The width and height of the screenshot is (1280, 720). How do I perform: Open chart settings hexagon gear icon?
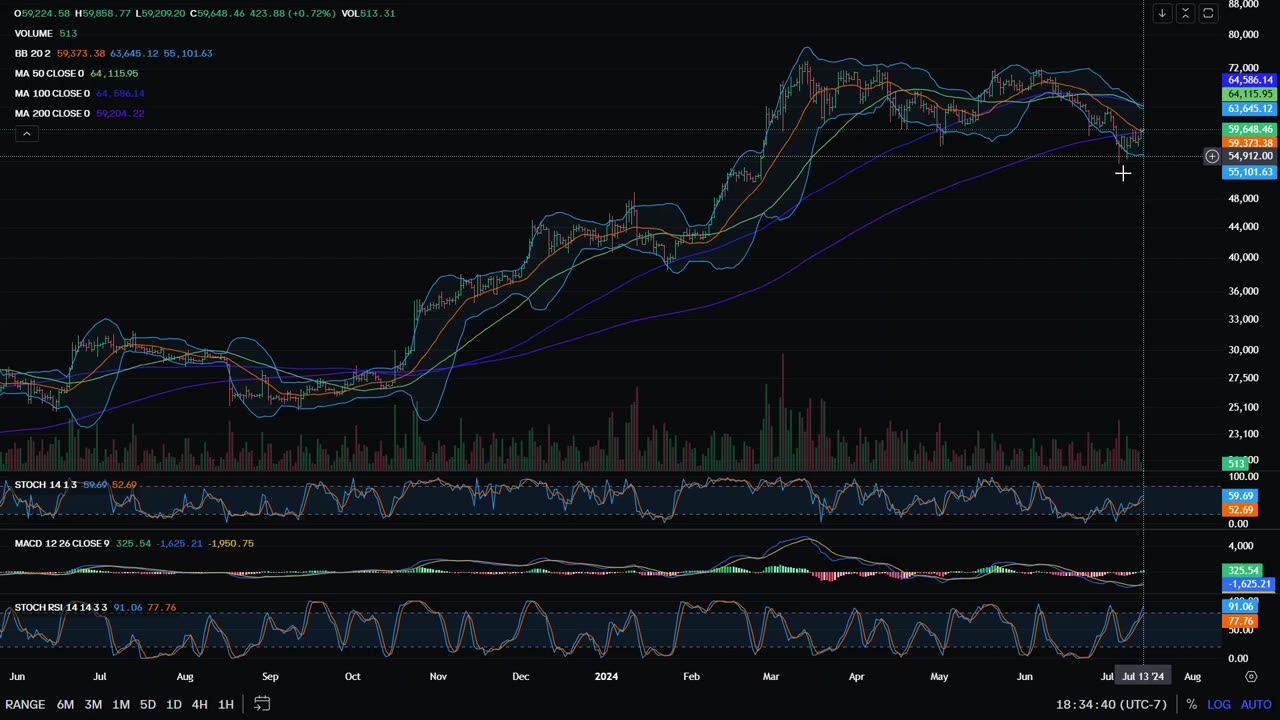[1251, 677]
